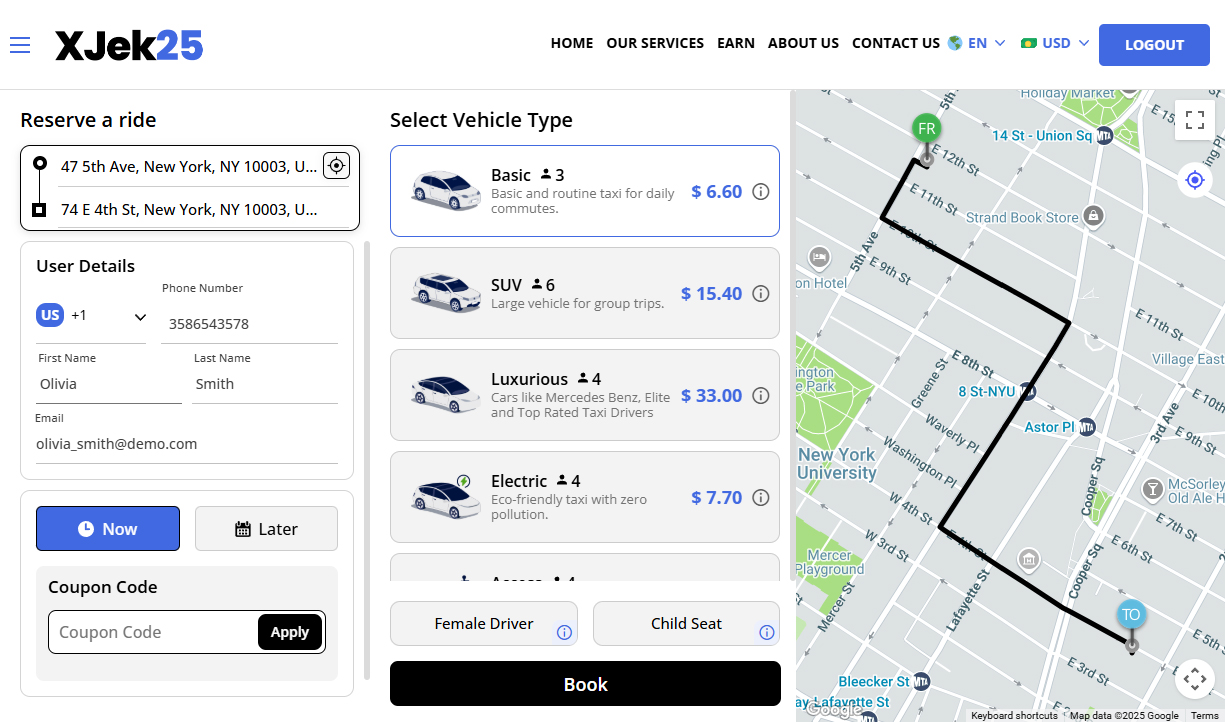Switch ride scheduling to Later
Viewport: 1225px width, 722px height.
point(266,528)
